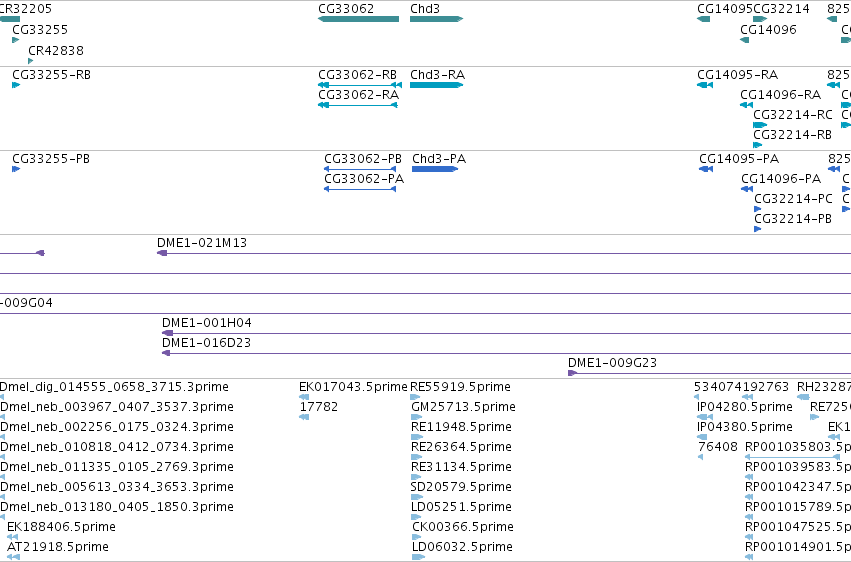Click transcript label CG33062-RA
Image resolution: width=851 pixels, height=562 pixels.
coord(359,94)
